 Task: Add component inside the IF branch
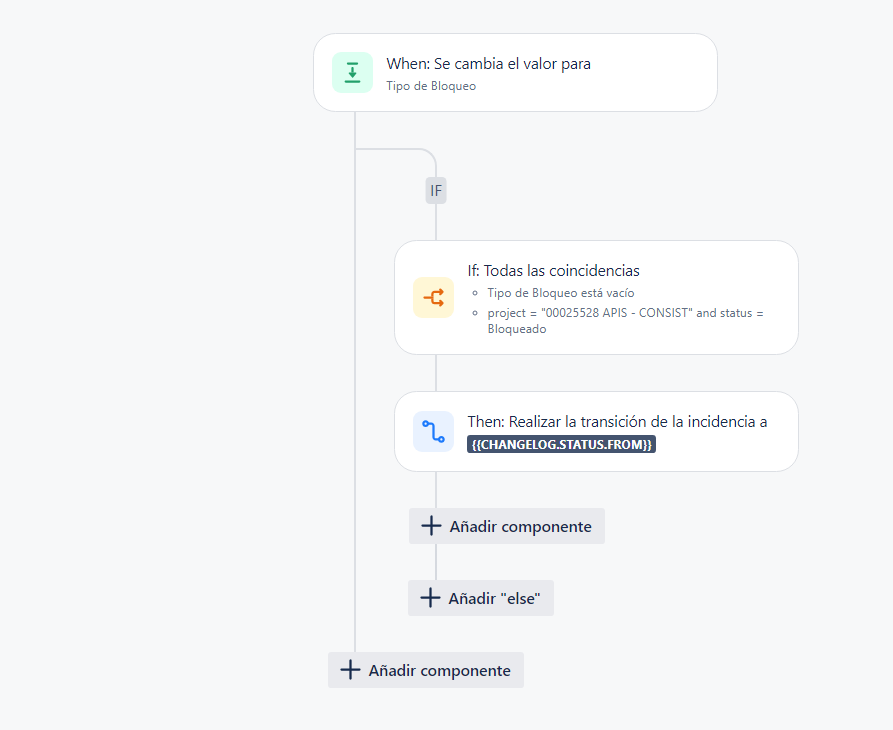tap(507, 526)
